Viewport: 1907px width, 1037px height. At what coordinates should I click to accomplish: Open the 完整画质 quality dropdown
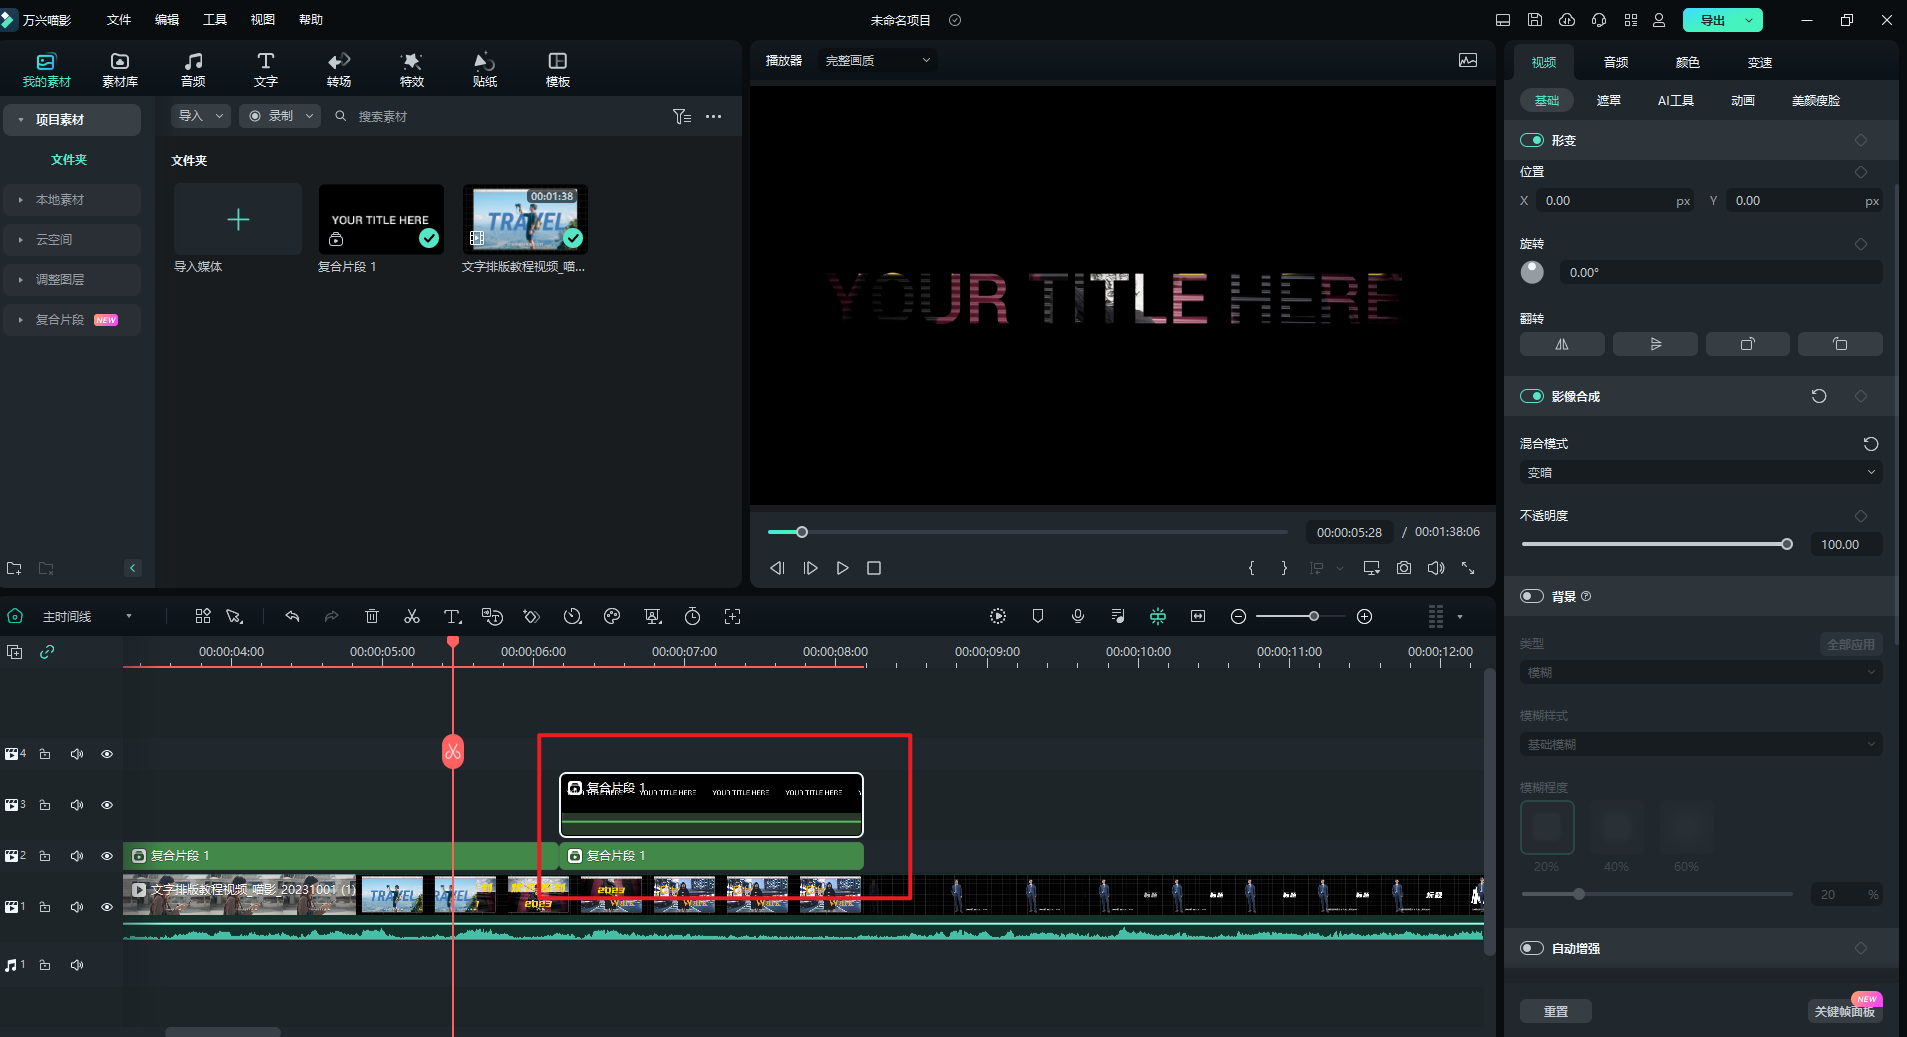877,61
